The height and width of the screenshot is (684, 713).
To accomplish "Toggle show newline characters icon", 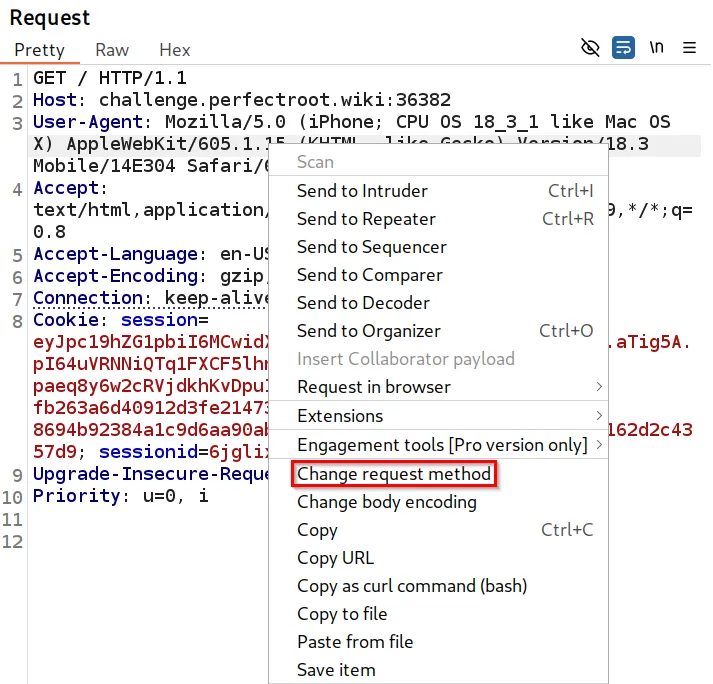I will tap(657, 47).
